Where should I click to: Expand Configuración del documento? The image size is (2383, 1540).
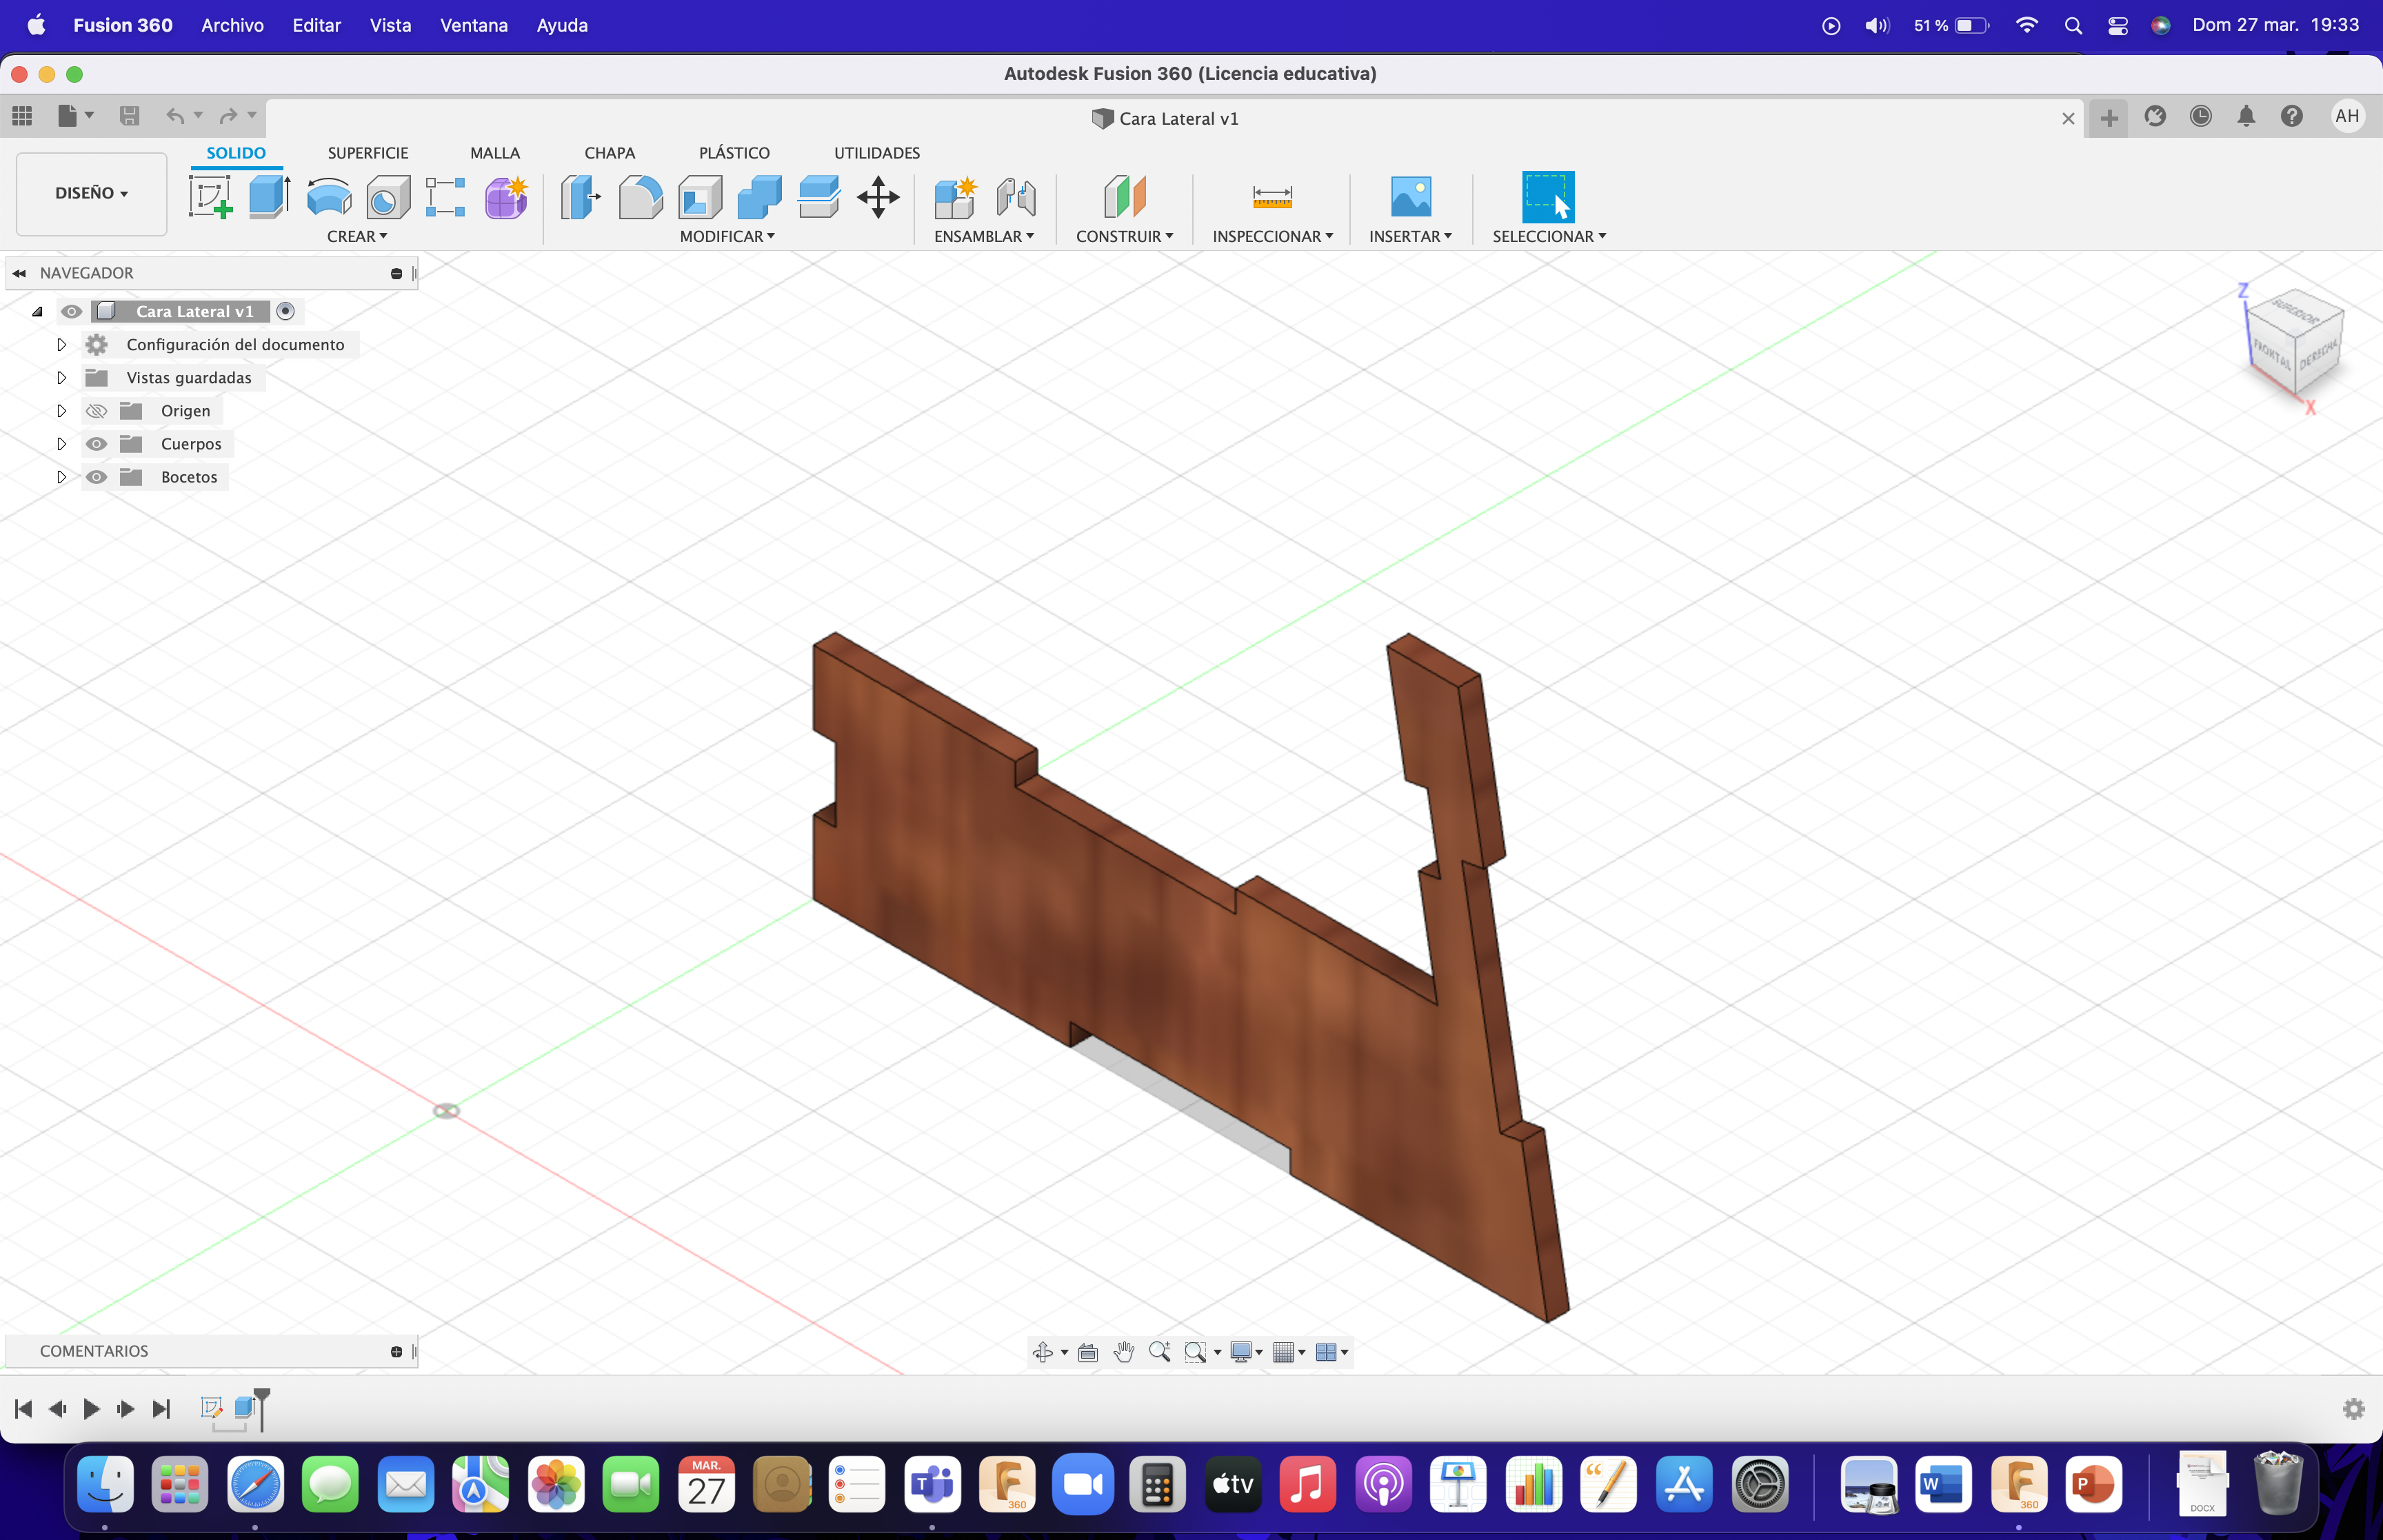coord(61,345)
